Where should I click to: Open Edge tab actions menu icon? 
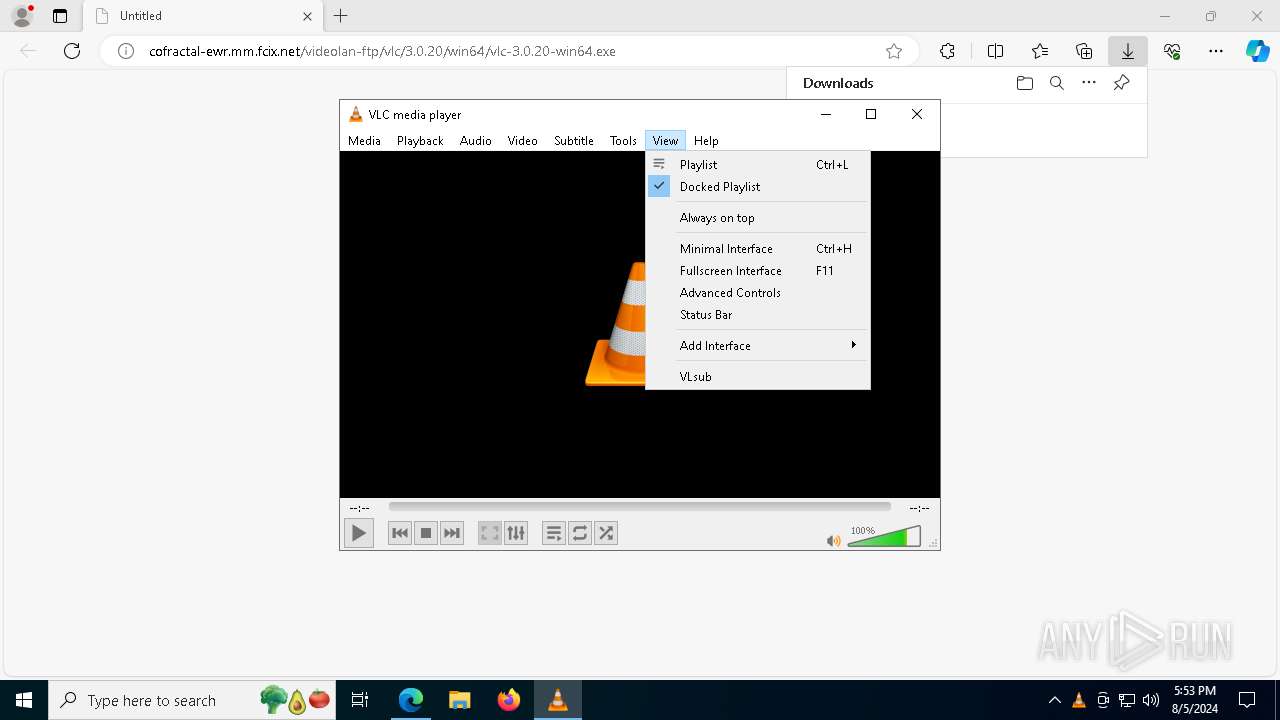point(60,16)
